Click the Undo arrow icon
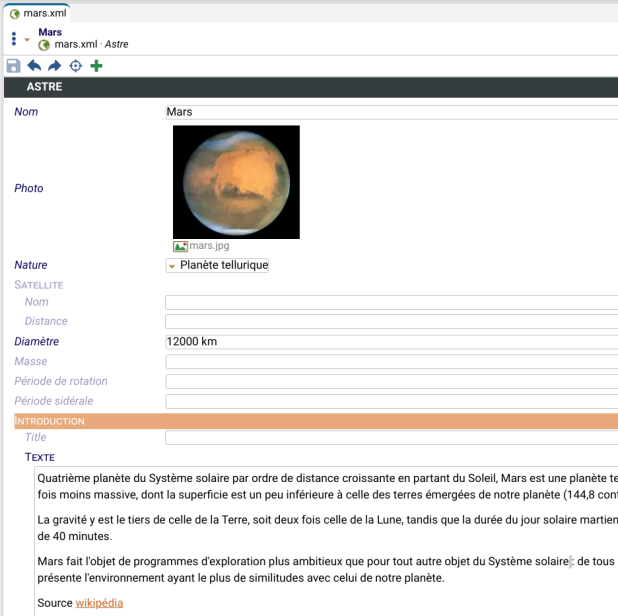Viewport: 618px width, 616px height. tap(34, 66)
